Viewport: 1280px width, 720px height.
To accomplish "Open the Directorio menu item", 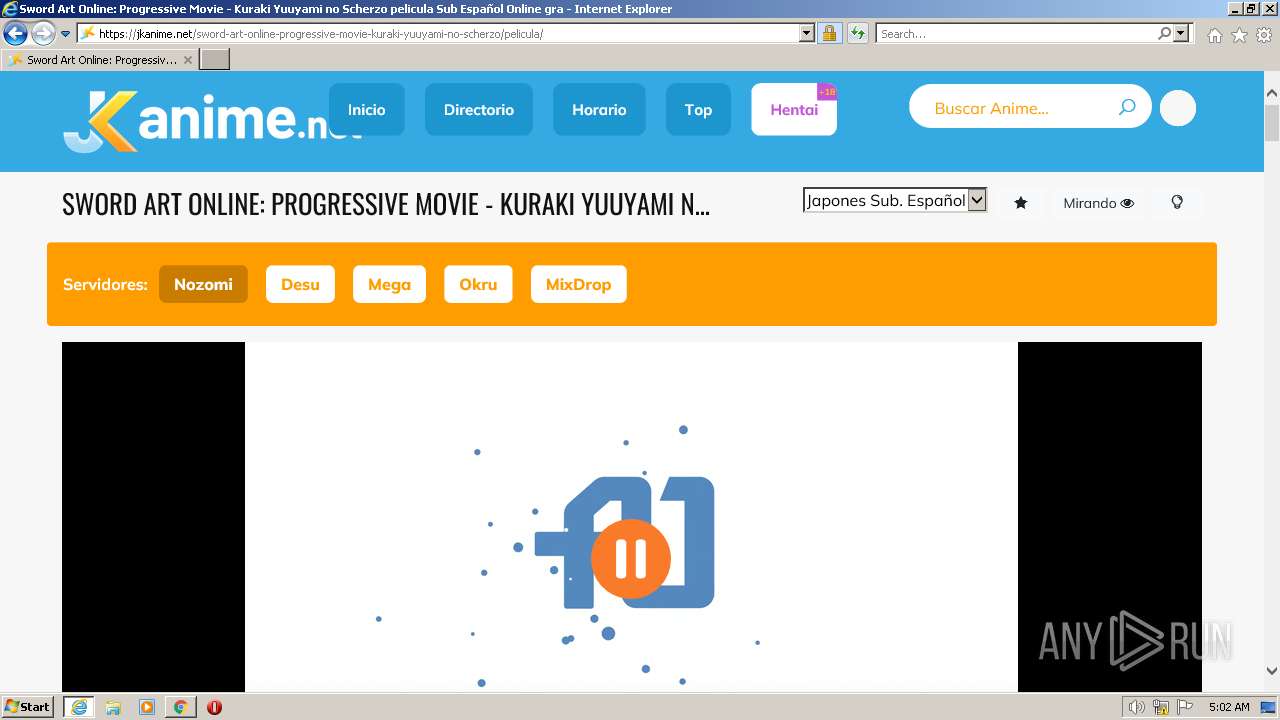I will (x=479, y=110).
